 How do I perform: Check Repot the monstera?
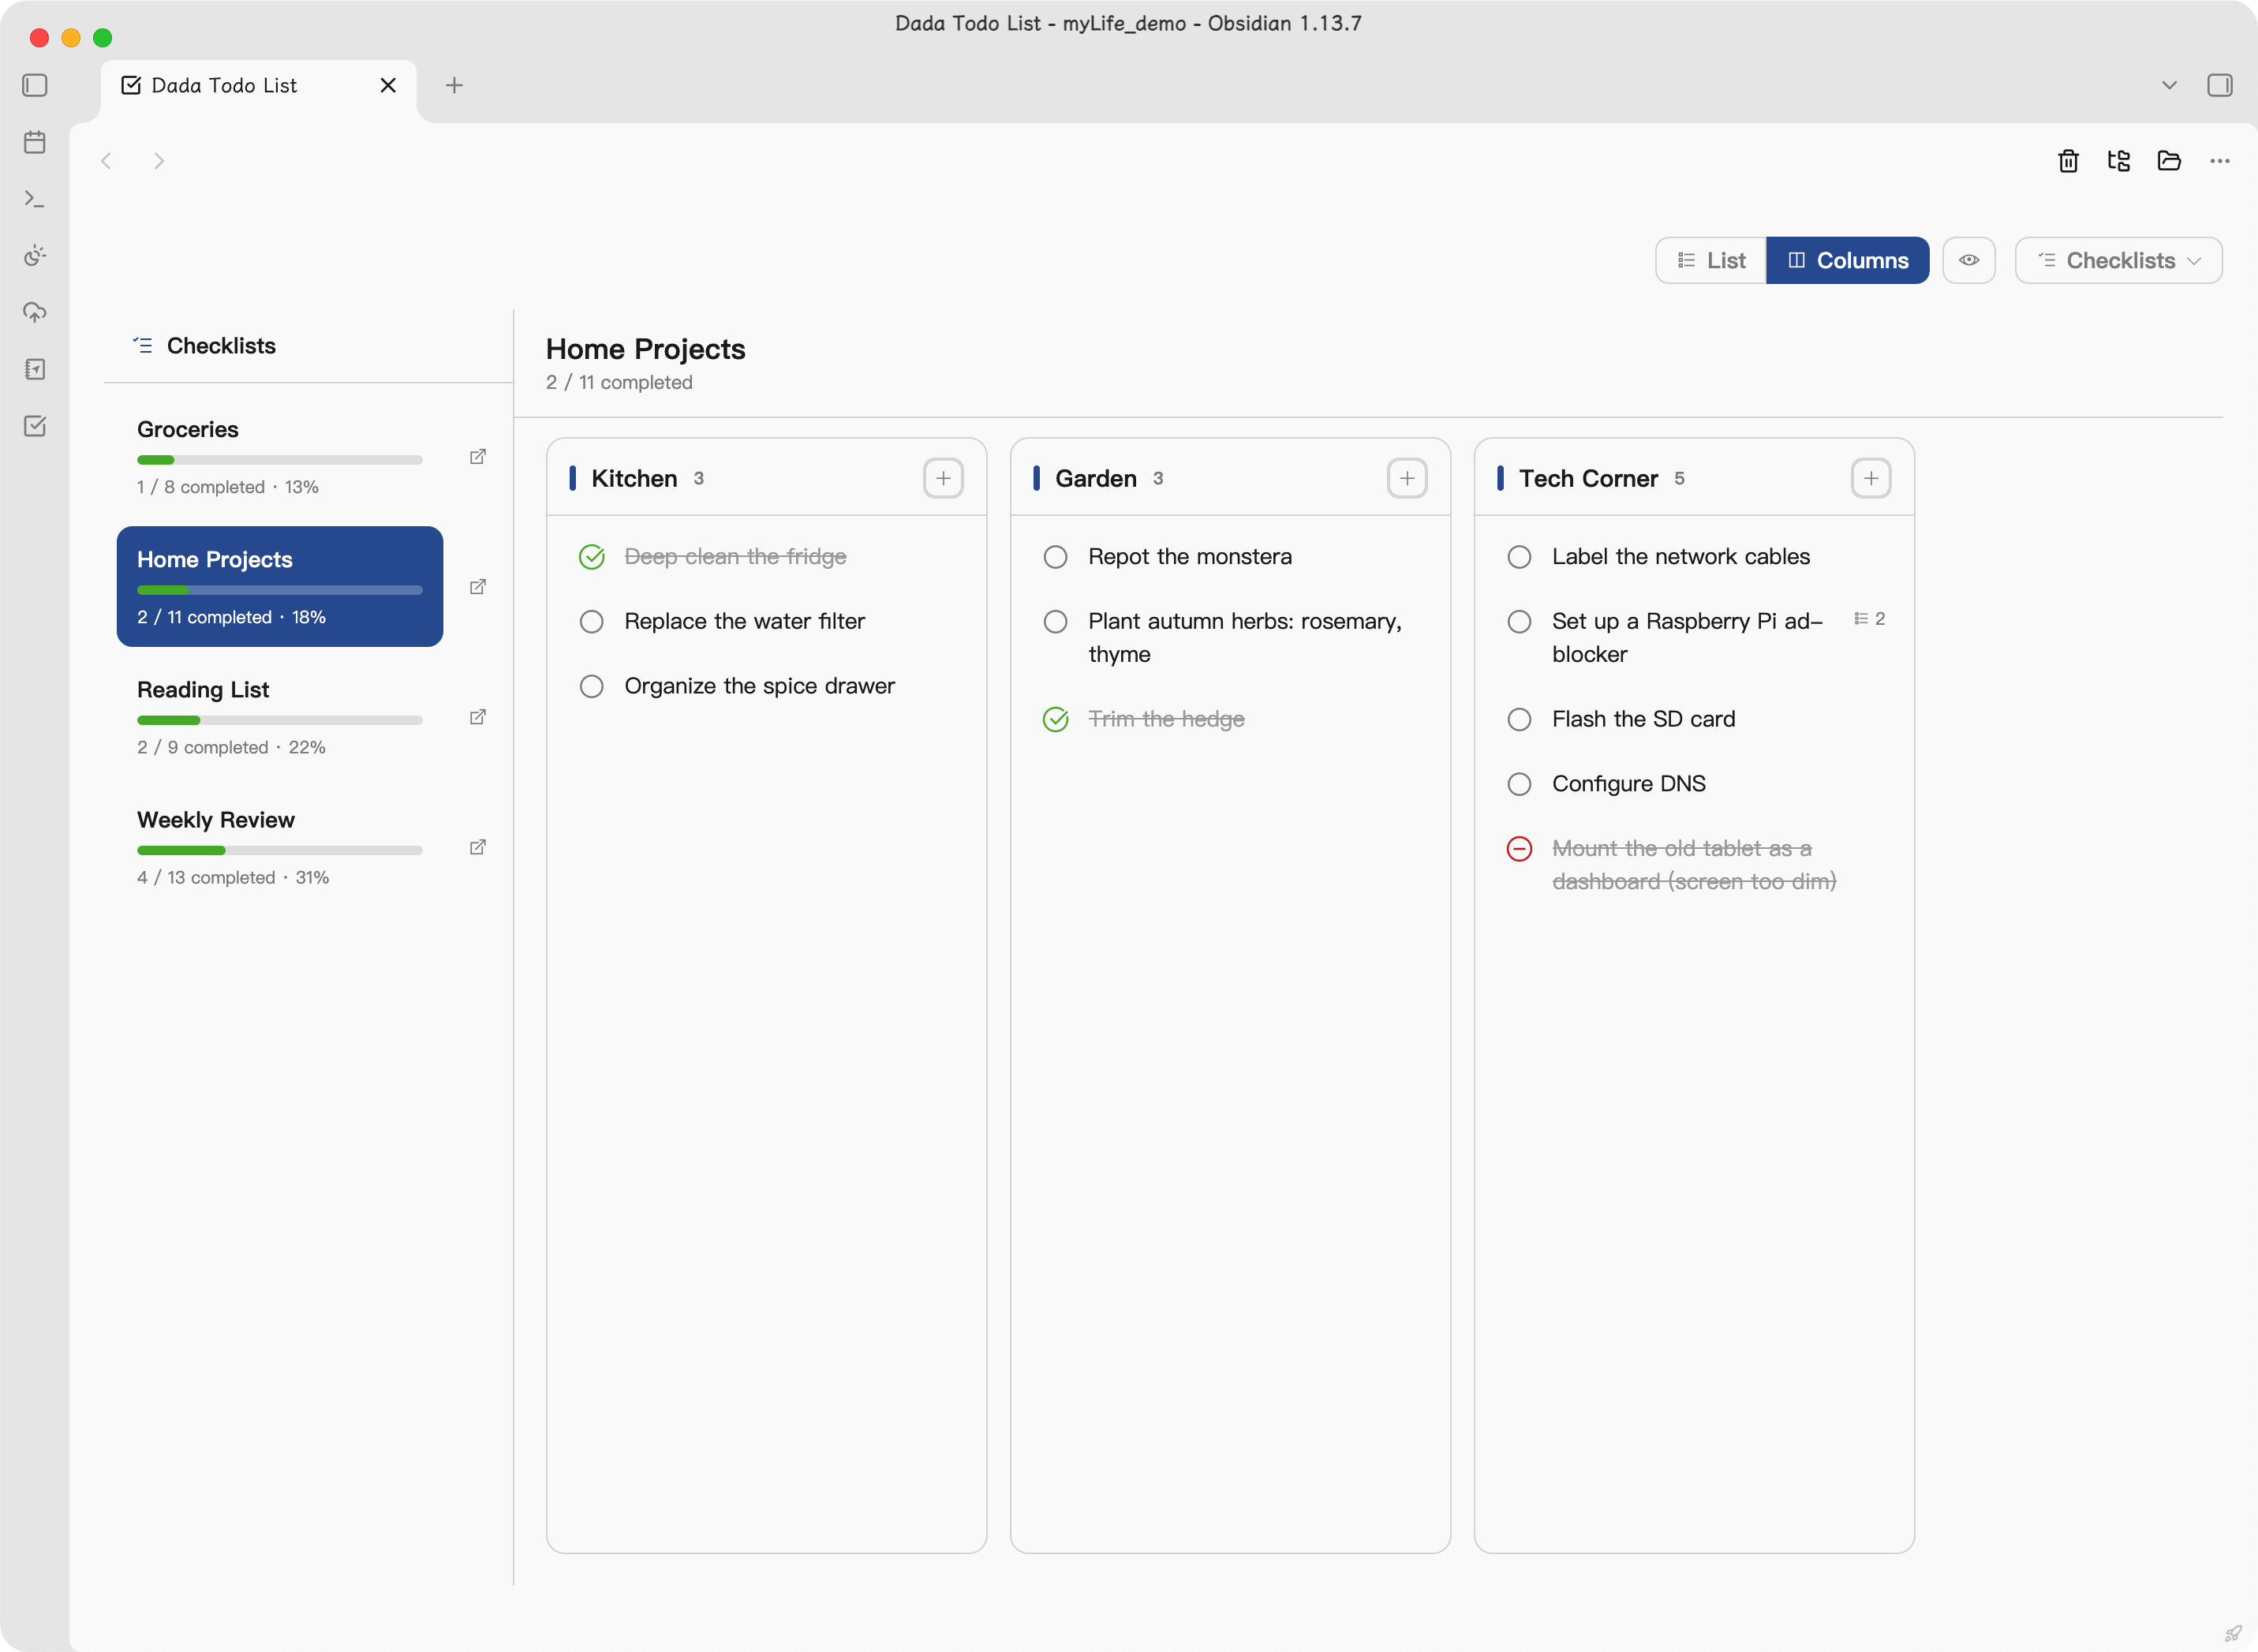(1056, 557)
